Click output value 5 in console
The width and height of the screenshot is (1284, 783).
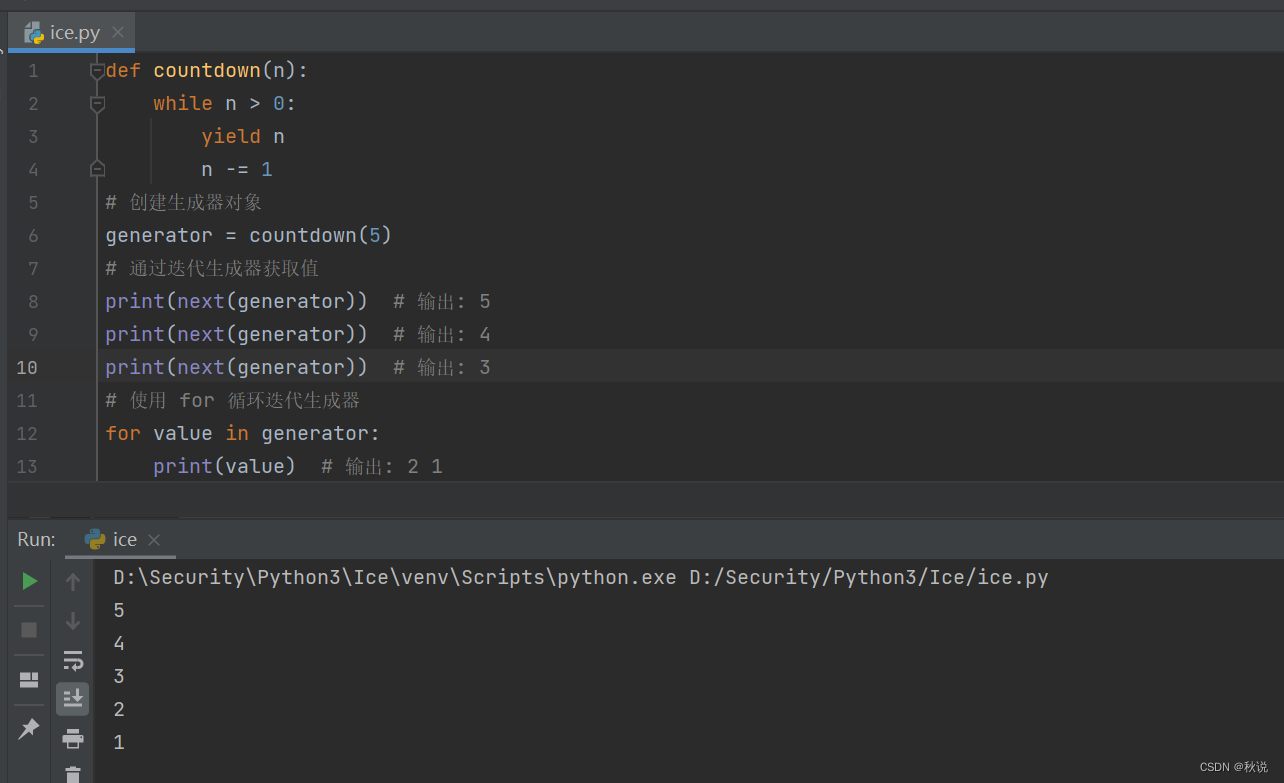click(119, 610)
